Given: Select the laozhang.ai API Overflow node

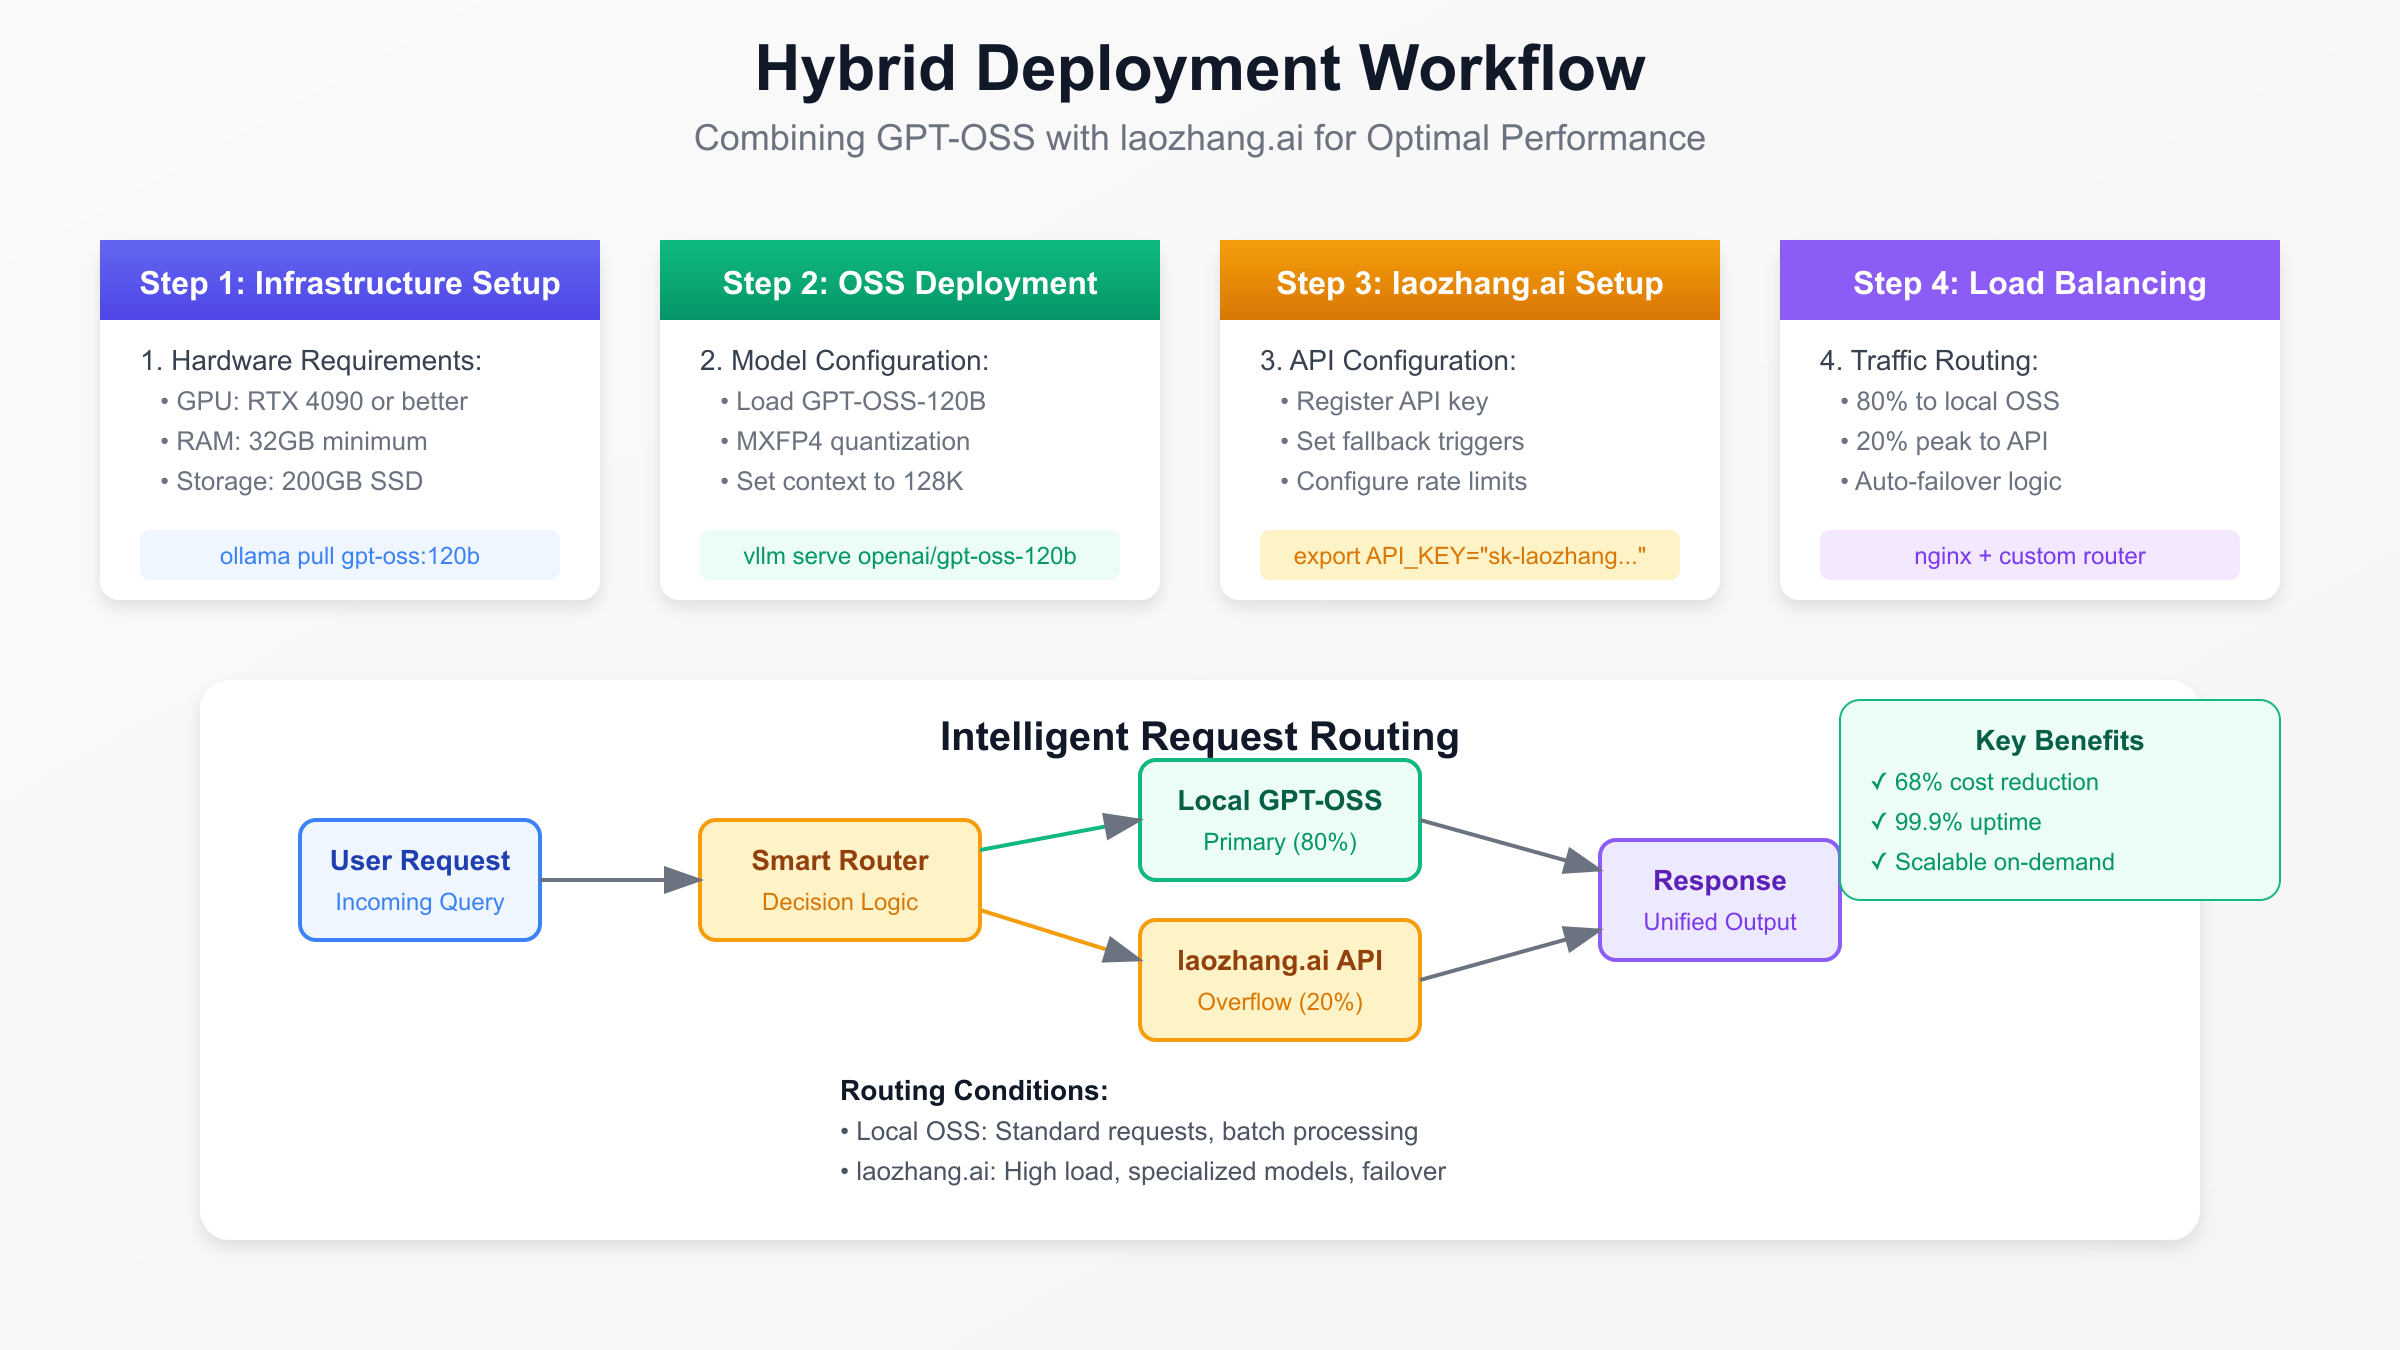Looking at the screenshot, I should coord(1280,980).
